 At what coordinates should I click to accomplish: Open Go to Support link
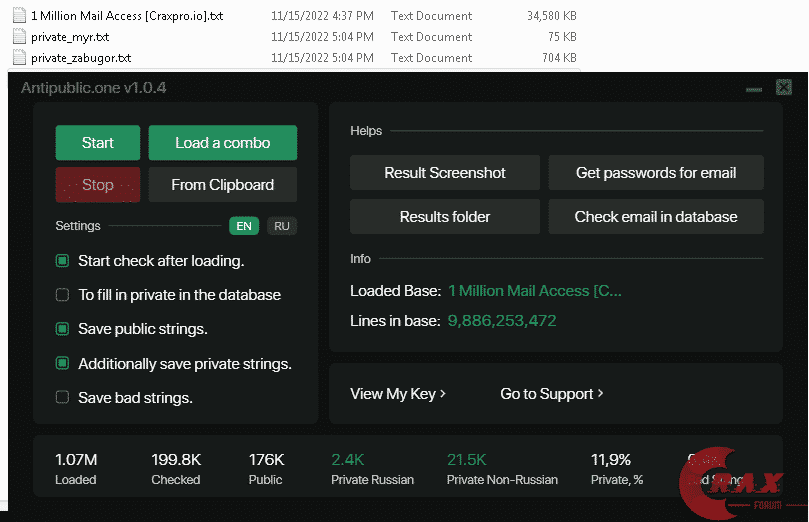tap(552, 394)
